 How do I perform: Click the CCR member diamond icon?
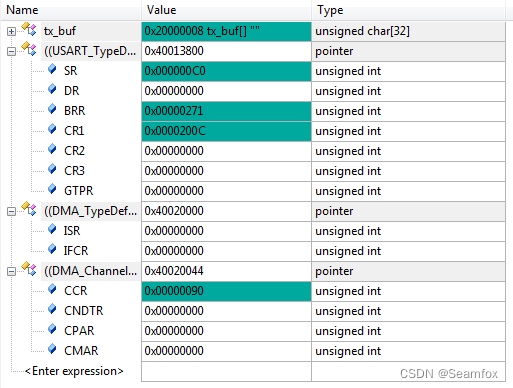[52, 289]
